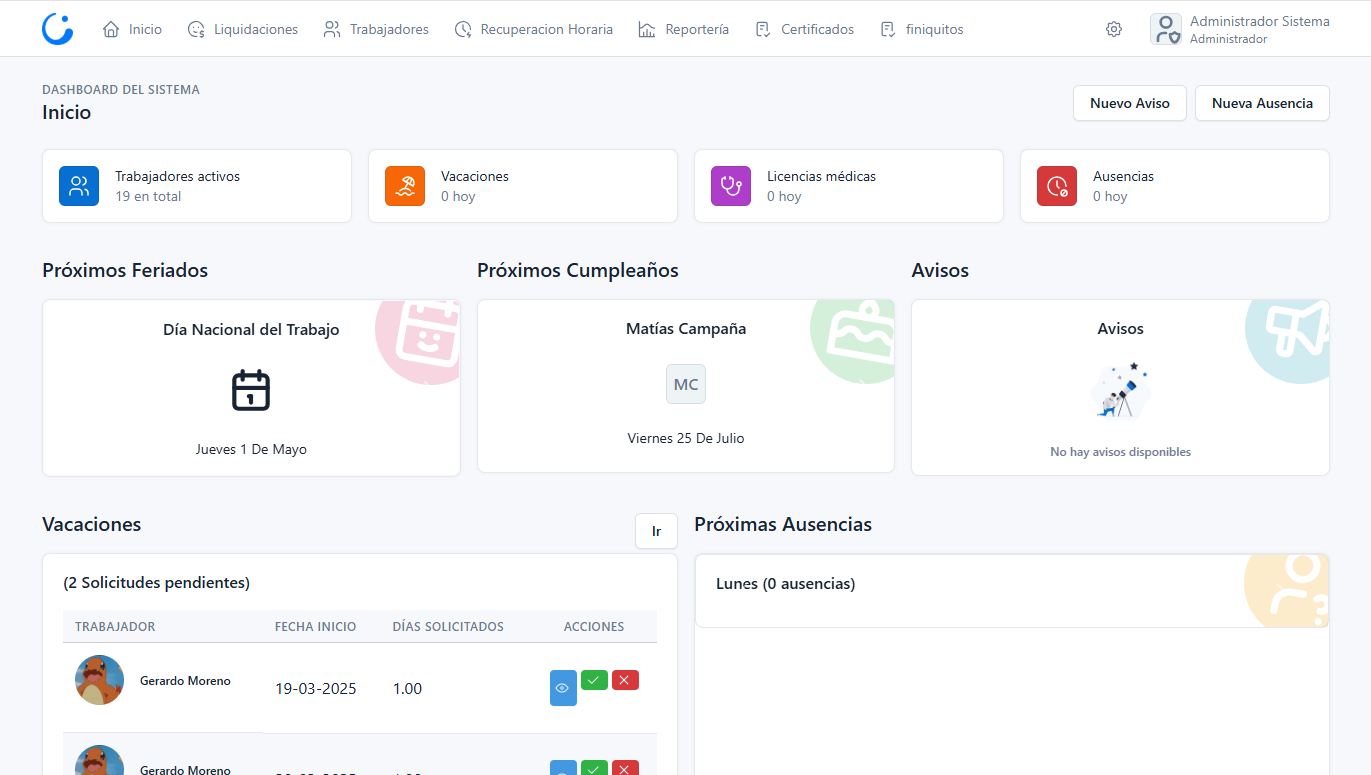Click the app logo in the navbar
The image size is (1371, 775).
[57, 29]
